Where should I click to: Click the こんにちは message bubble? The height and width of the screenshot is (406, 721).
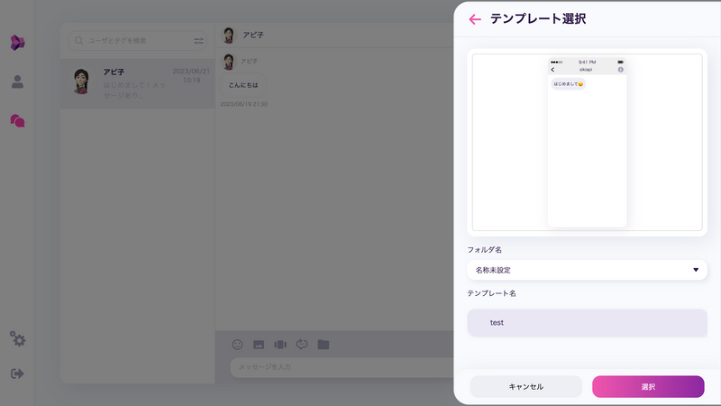(x=243, y=85)
